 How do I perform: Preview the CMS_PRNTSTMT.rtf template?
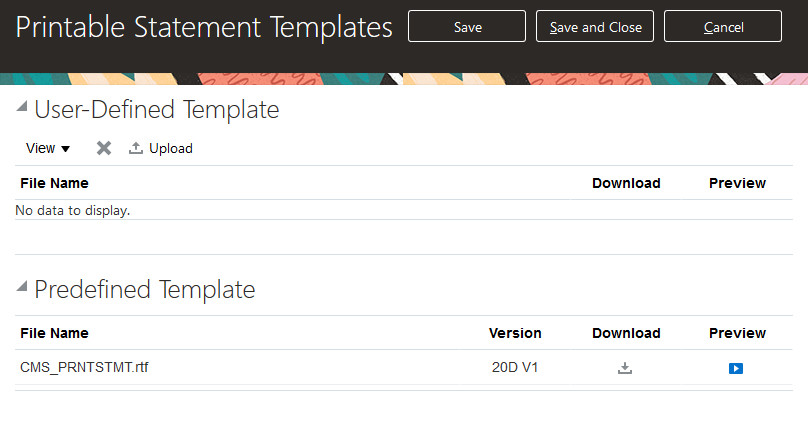click(736, 368)
